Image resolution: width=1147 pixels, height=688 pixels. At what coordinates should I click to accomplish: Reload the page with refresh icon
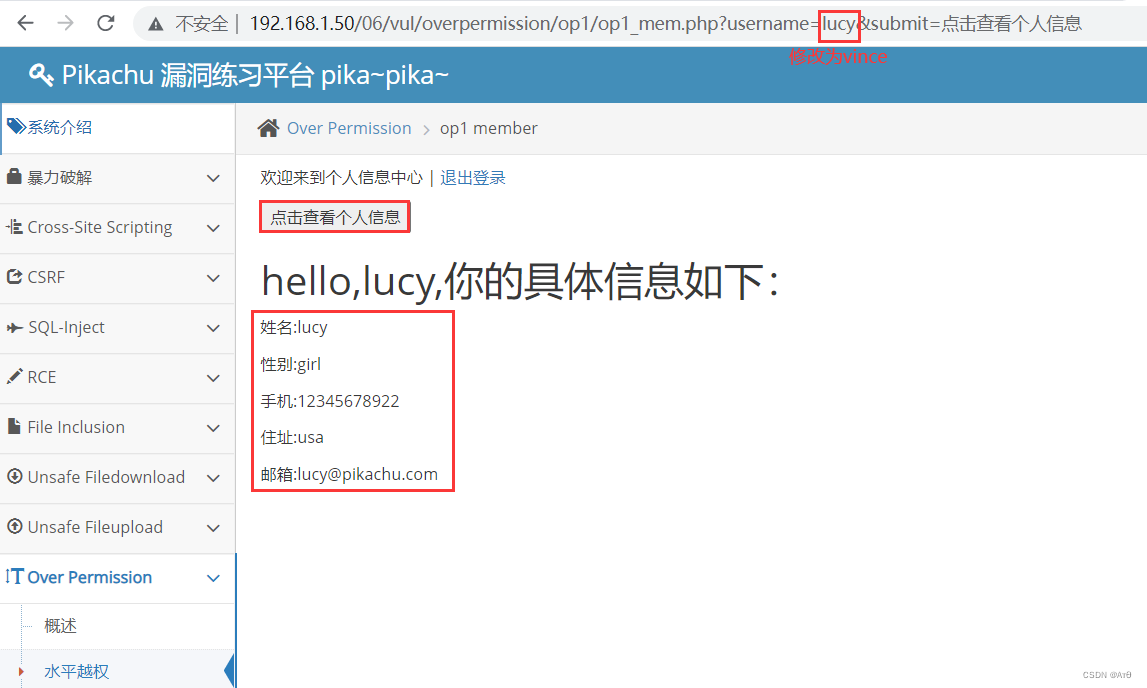[x=106, y=23]
